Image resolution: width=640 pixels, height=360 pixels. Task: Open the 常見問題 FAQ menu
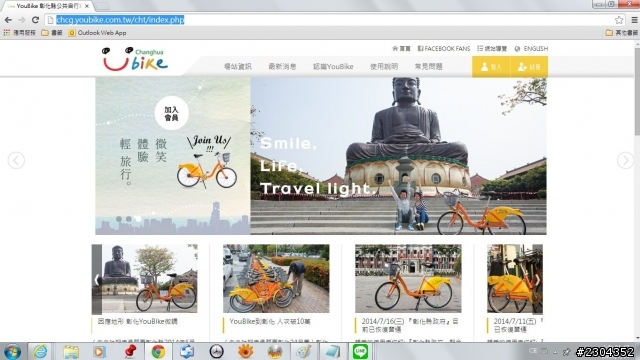coord(429,67)
